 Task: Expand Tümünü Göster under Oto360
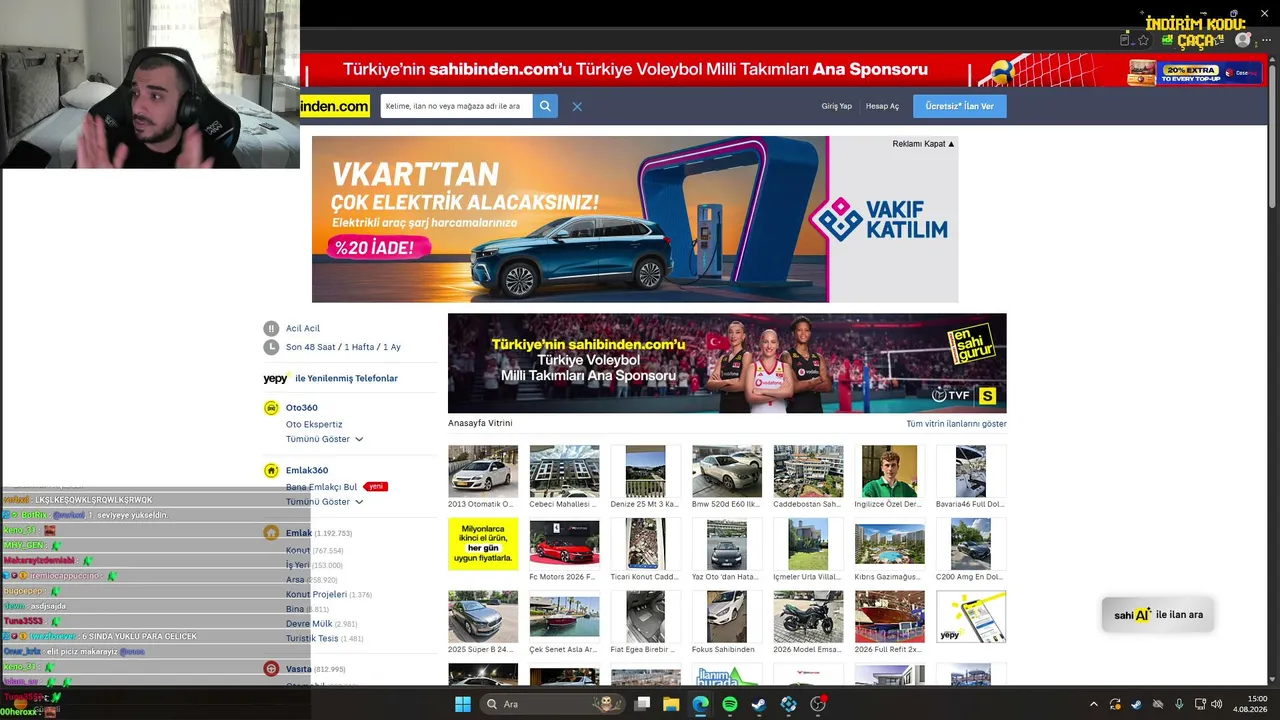tap(324, 439)
